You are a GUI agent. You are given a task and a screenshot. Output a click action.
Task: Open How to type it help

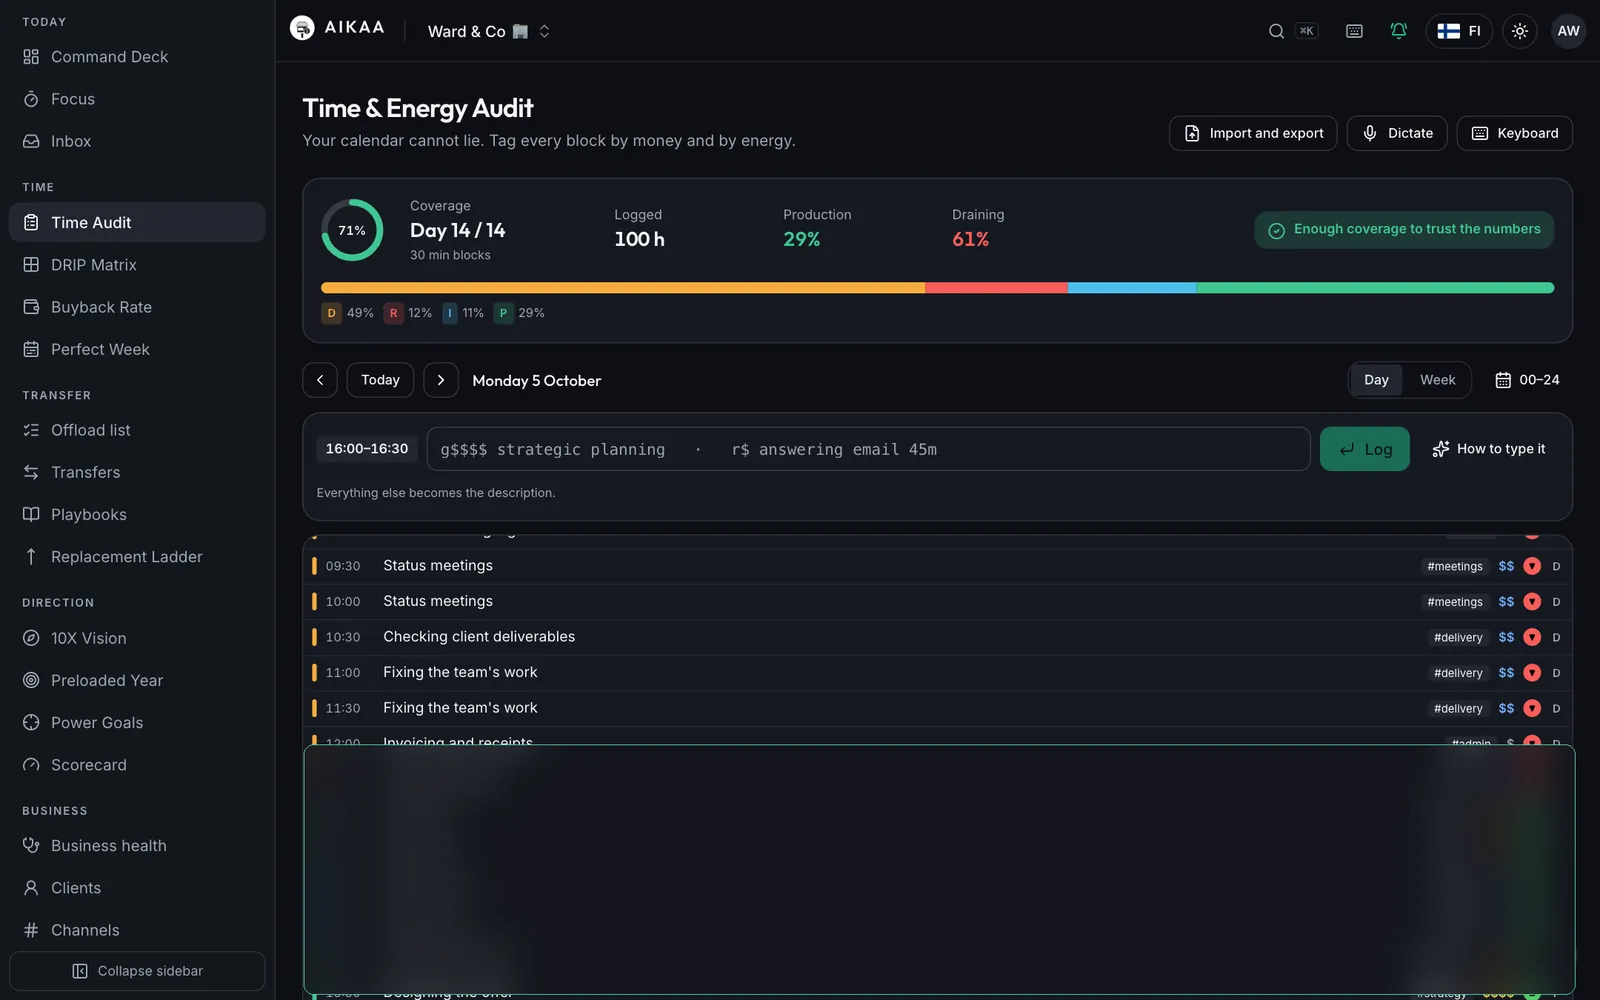[x=1489, y=449]
